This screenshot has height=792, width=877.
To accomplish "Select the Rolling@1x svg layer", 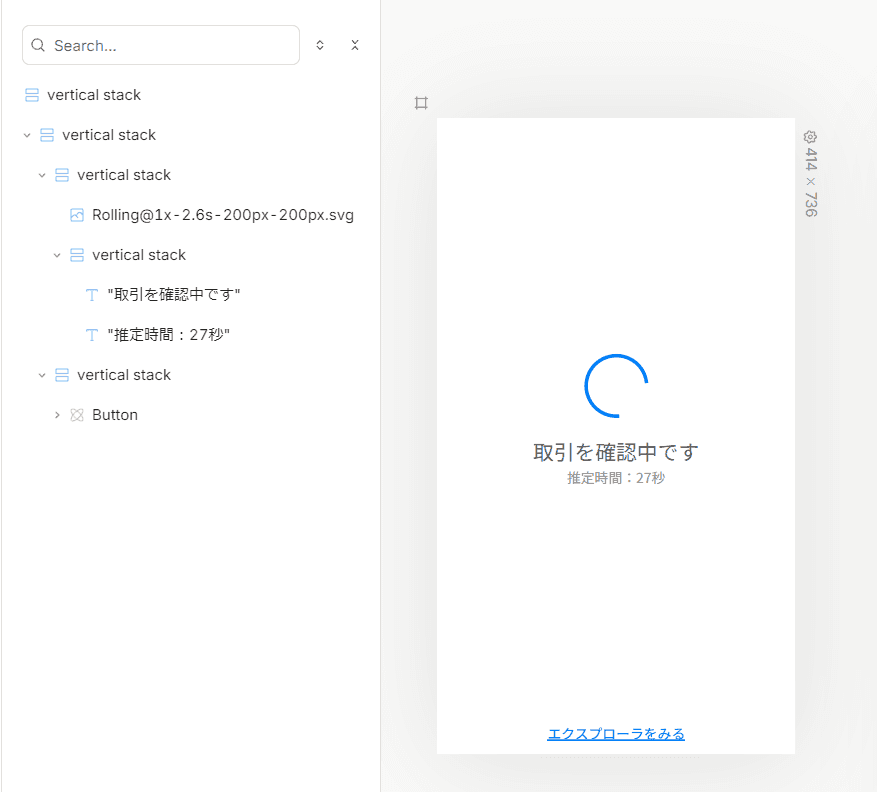I will [223, 215].
